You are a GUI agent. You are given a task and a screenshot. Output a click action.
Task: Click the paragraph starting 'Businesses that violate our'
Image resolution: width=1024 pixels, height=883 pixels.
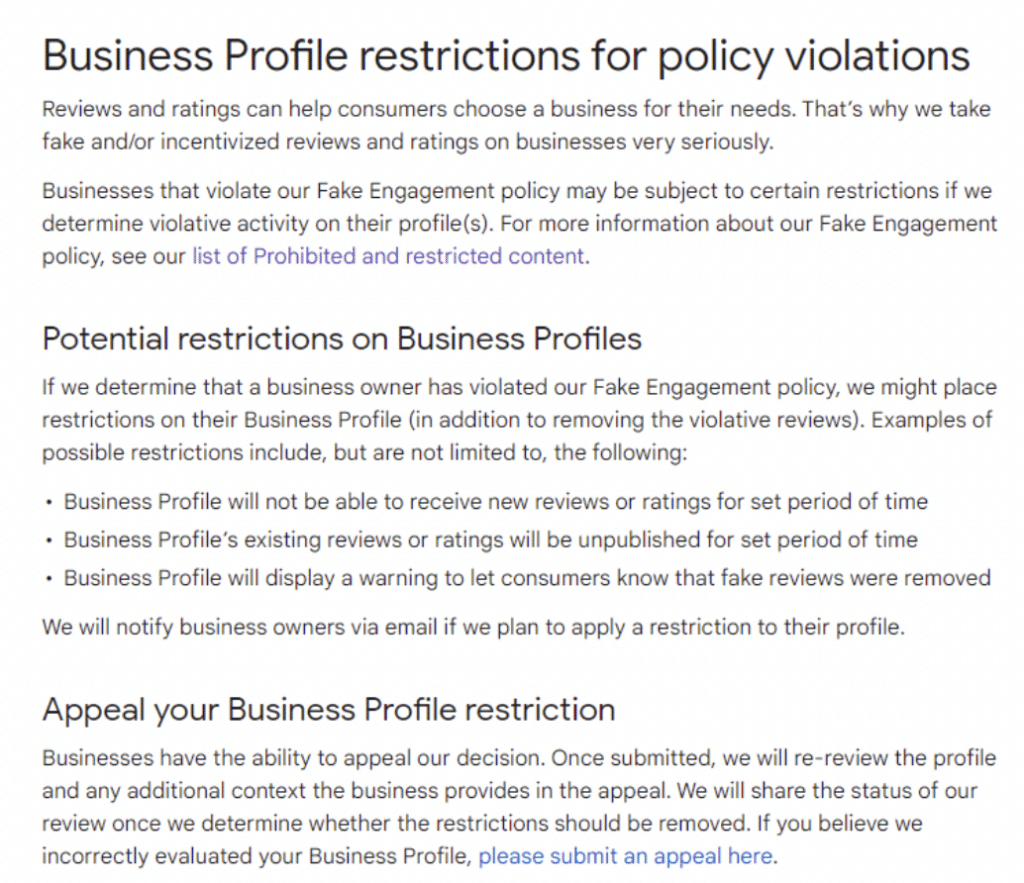[520, 223]
